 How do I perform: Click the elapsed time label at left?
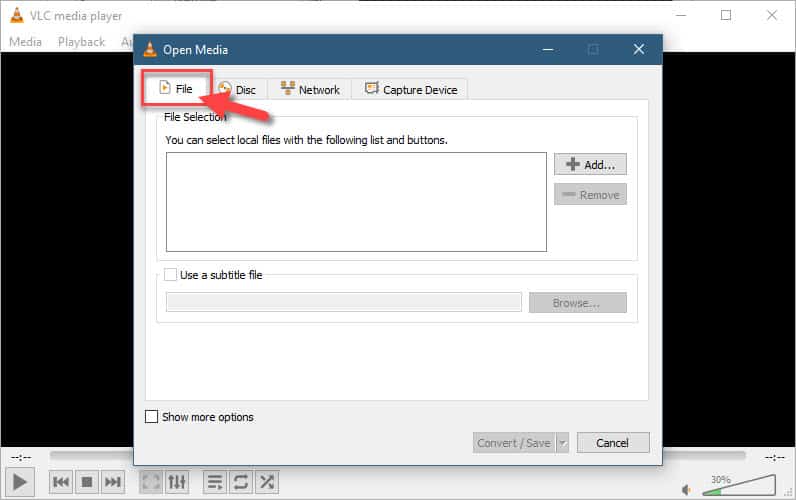click(21, 457)
